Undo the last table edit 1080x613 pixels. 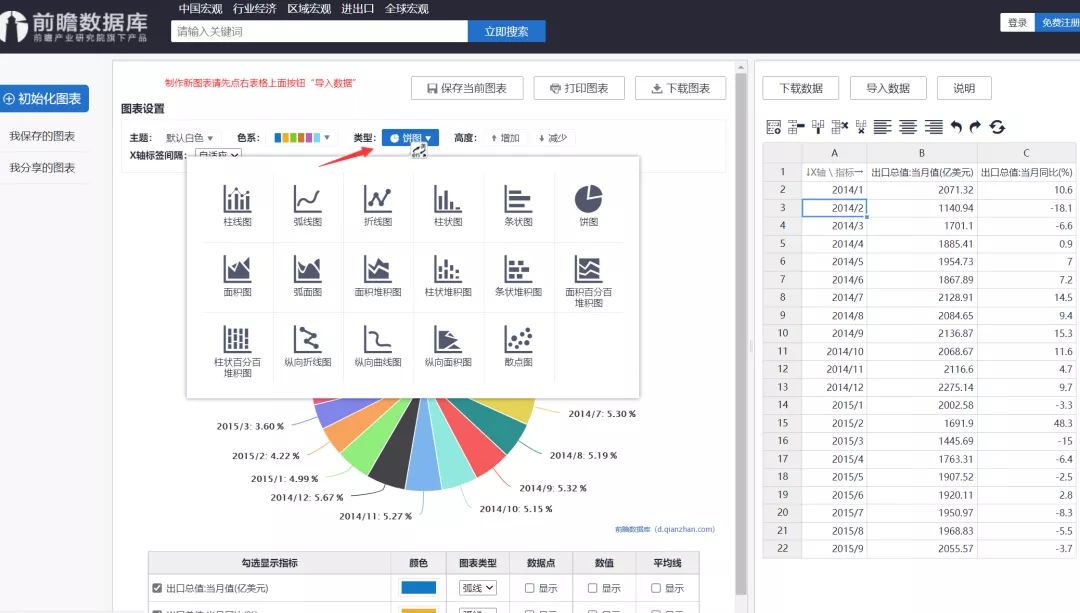(956, 127)
